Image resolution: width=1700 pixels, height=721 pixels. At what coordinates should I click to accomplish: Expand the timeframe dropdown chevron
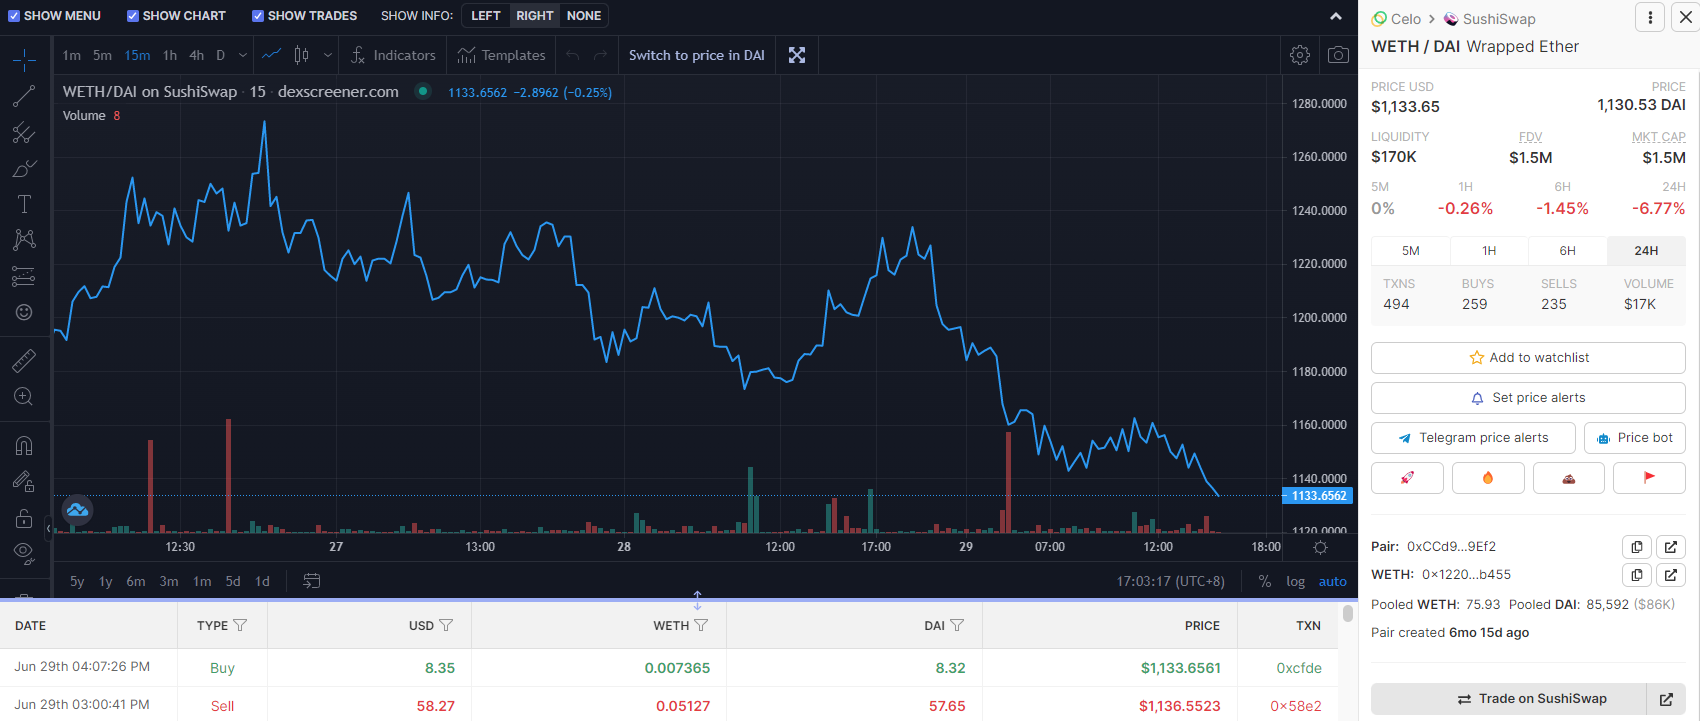(x=242, y=55)
